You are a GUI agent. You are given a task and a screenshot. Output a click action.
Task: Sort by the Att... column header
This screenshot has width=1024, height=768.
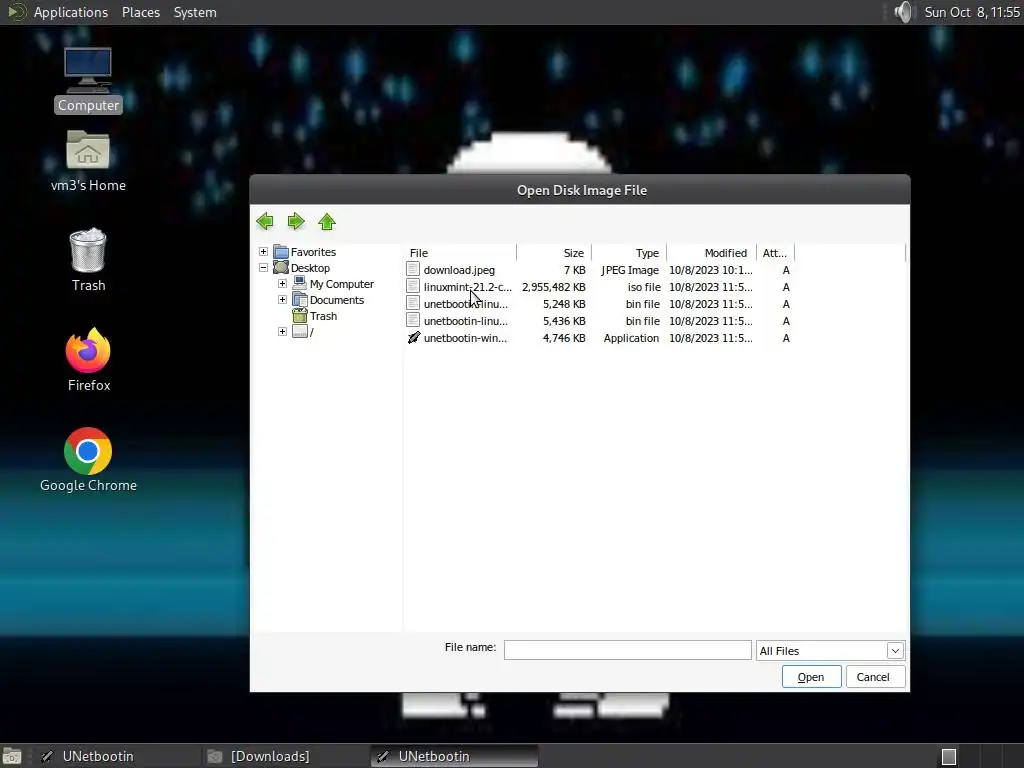click(x=775, y=253)
